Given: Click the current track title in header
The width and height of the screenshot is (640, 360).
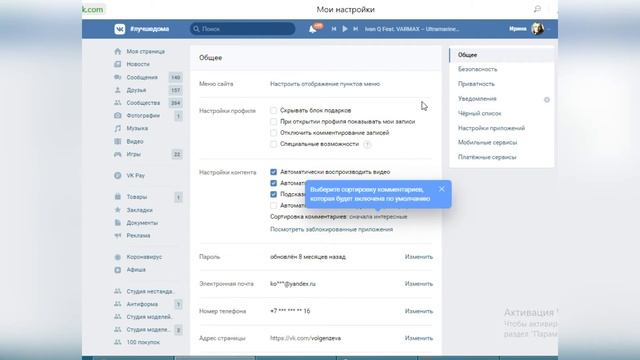Looking at the screenshot, I should coord(412,29).
